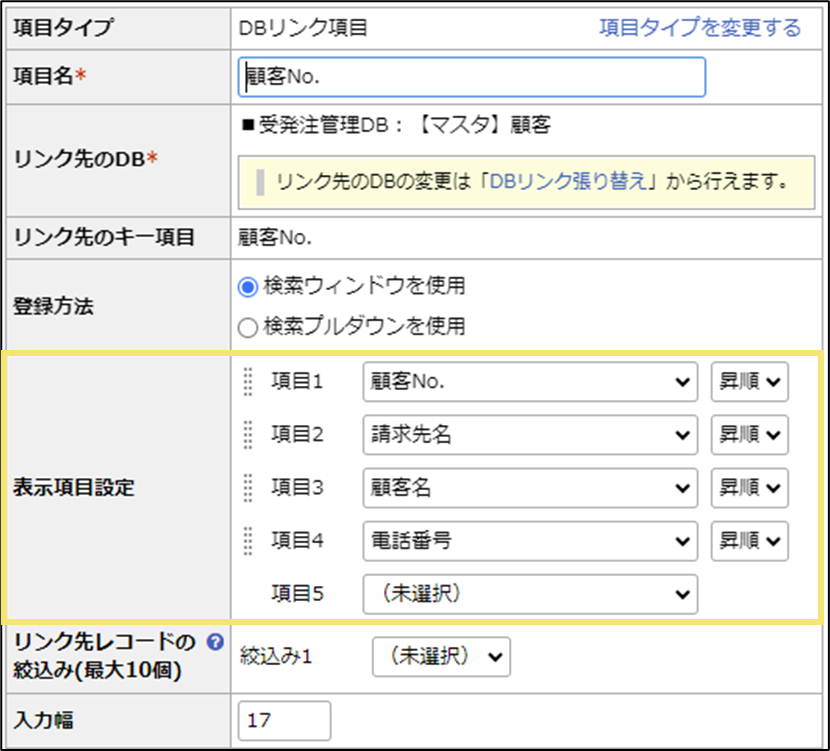830x751 pixels.
Task: Open the 項目4 dropdown showing 電話番号
Action: (530, 541)
